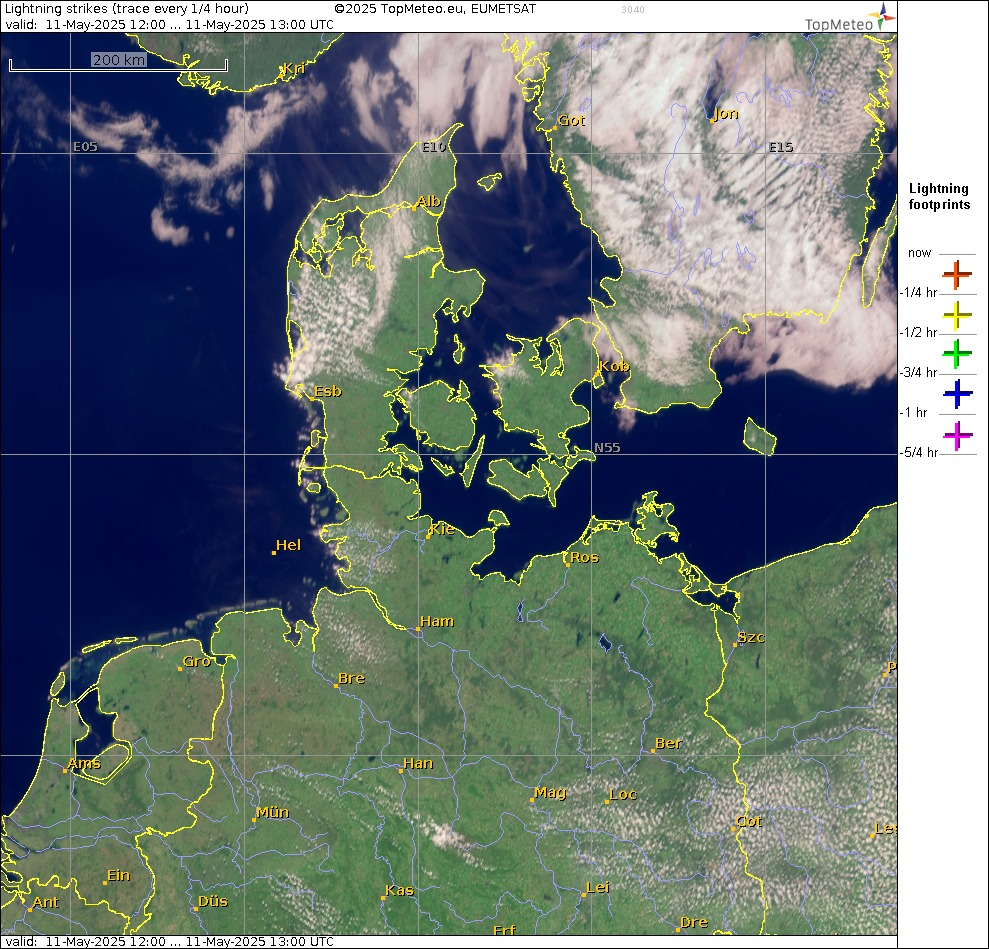
Task: Select the 'Mag' city label
Action: click(x=550, y=792)
